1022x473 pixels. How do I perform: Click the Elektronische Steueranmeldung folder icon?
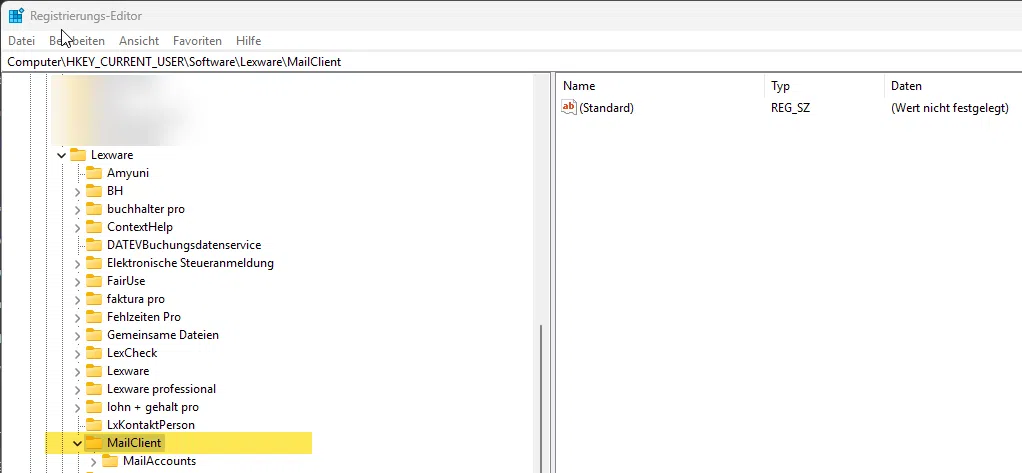(95, 263)
